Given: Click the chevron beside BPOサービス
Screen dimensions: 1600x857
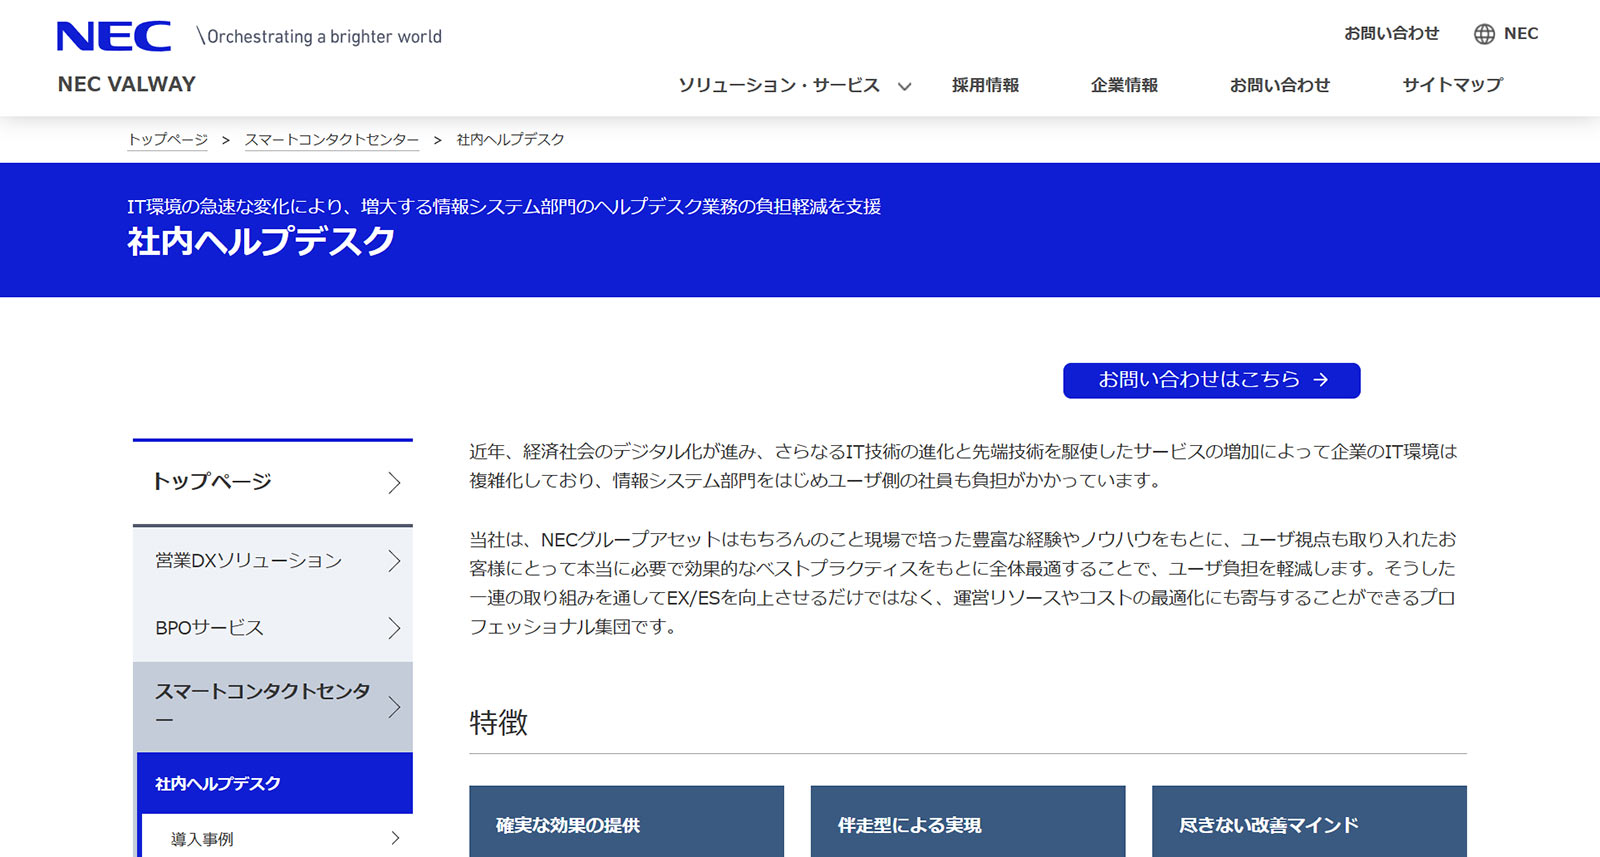Looking at the screenshot, I should 394,628.
